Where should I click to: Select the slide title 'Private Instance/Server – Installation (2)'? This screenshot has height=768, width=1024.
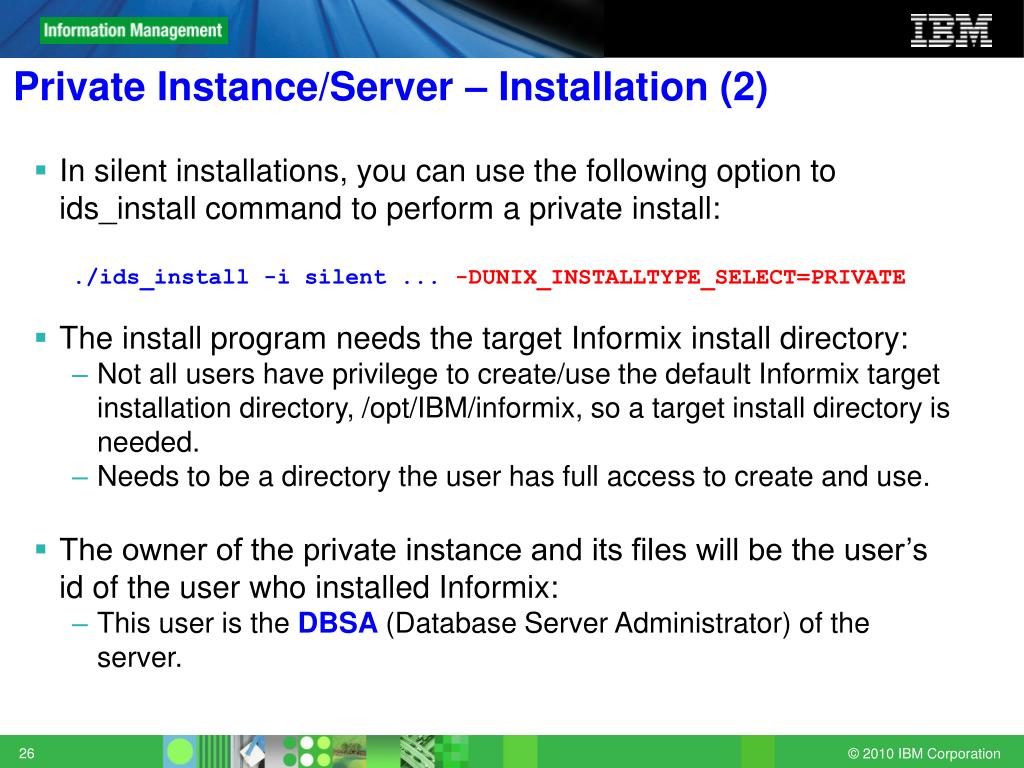pyautogui.click(x=391, y=88)
